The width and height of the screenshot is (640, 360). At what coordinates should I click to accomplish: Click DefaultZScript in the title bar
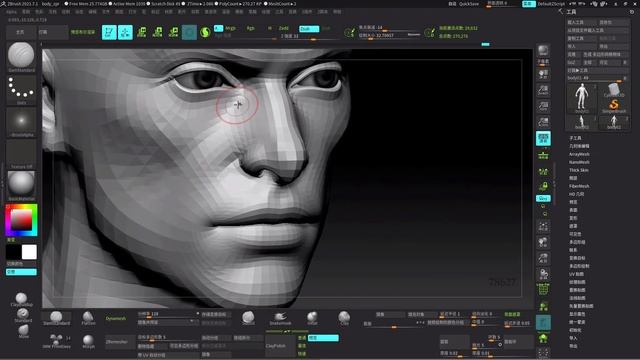point(551,4)
